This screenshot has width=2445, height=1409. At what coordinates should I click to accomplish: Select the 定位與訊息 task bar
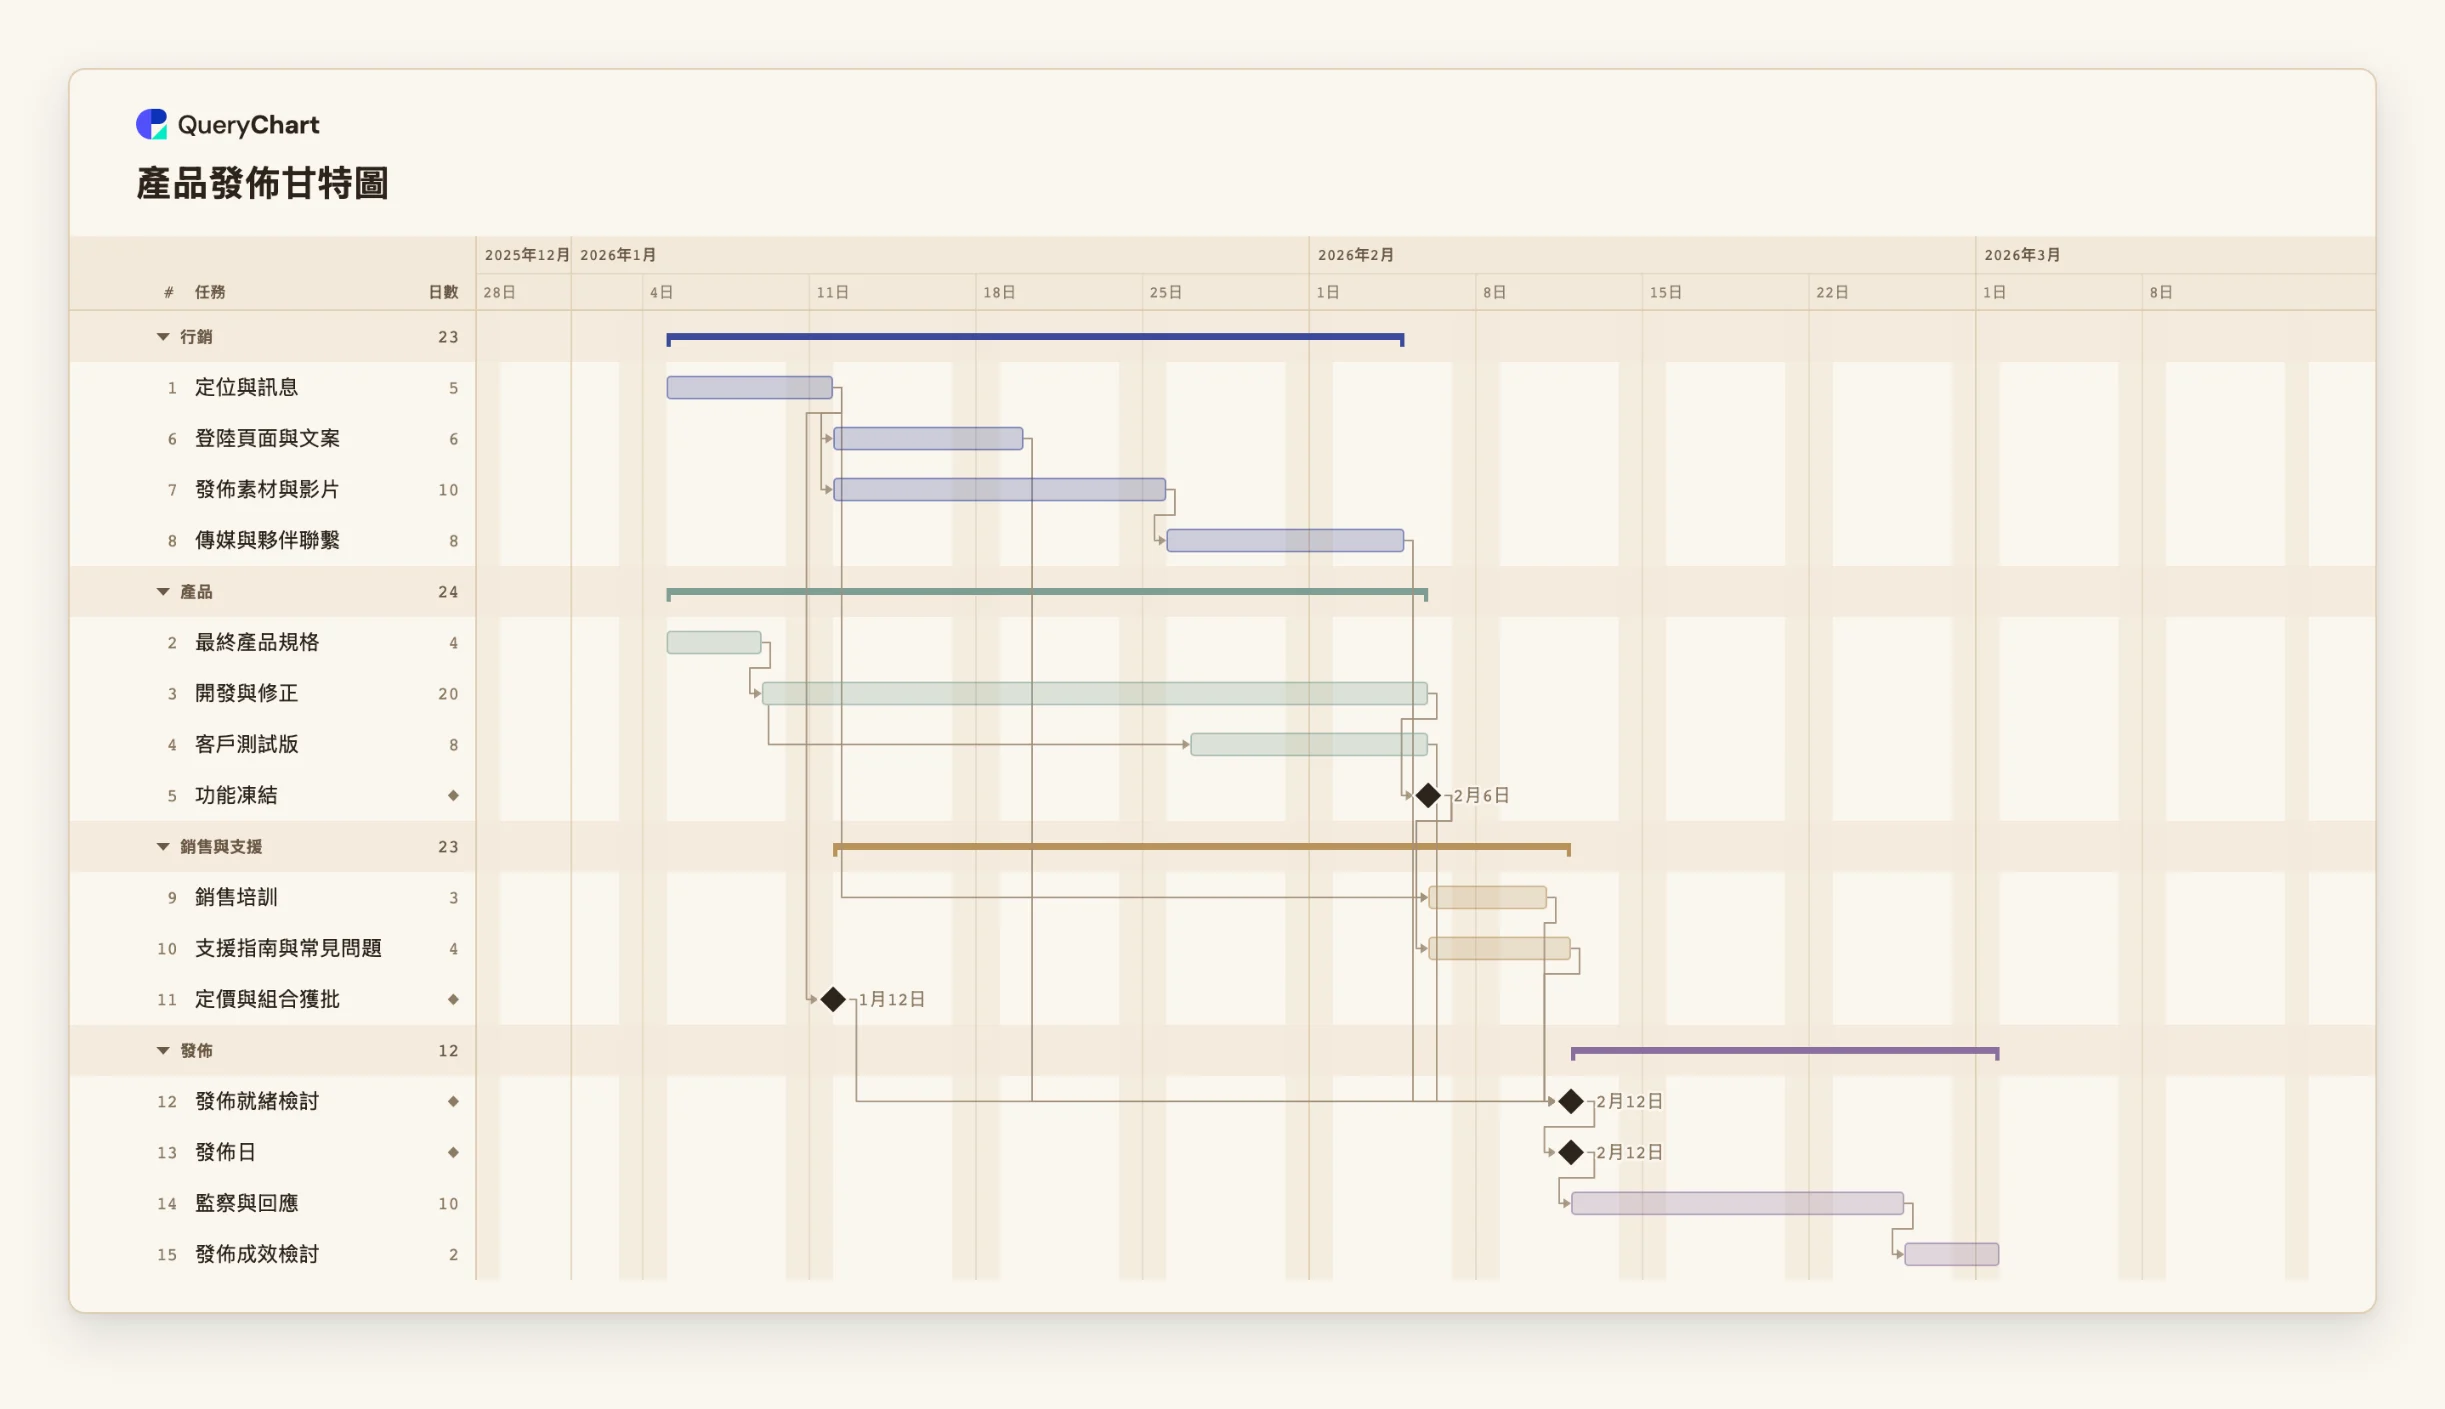coord(750,388)
